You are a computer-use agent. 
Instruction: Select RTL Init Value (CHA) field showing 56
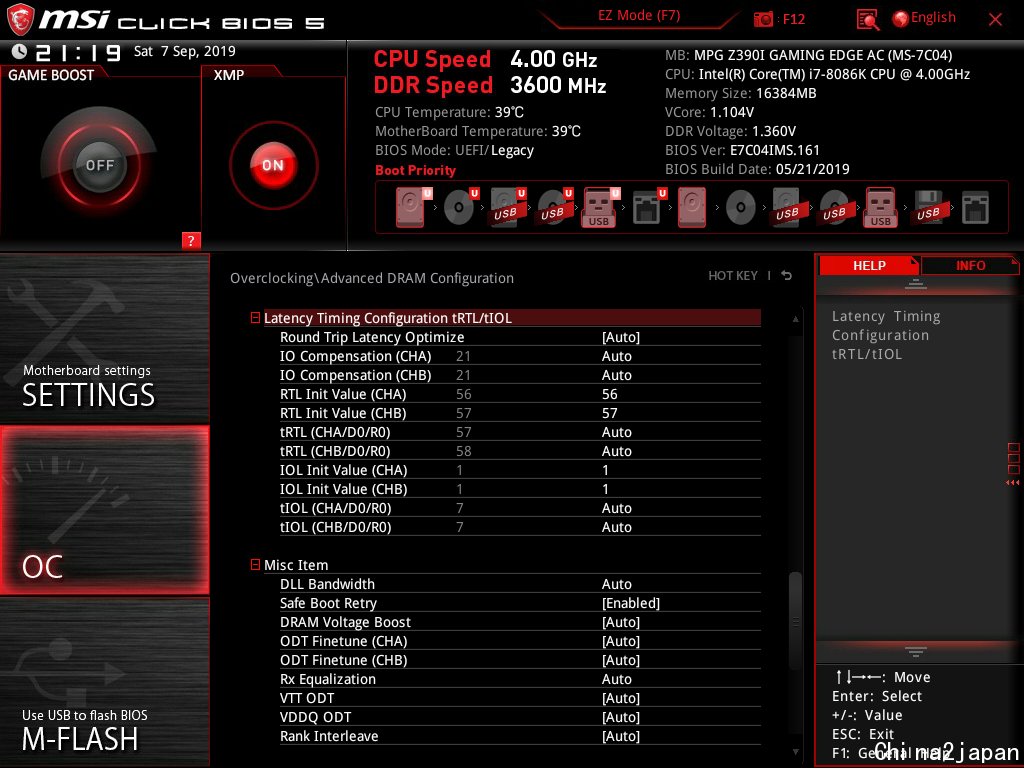[609, 394]
